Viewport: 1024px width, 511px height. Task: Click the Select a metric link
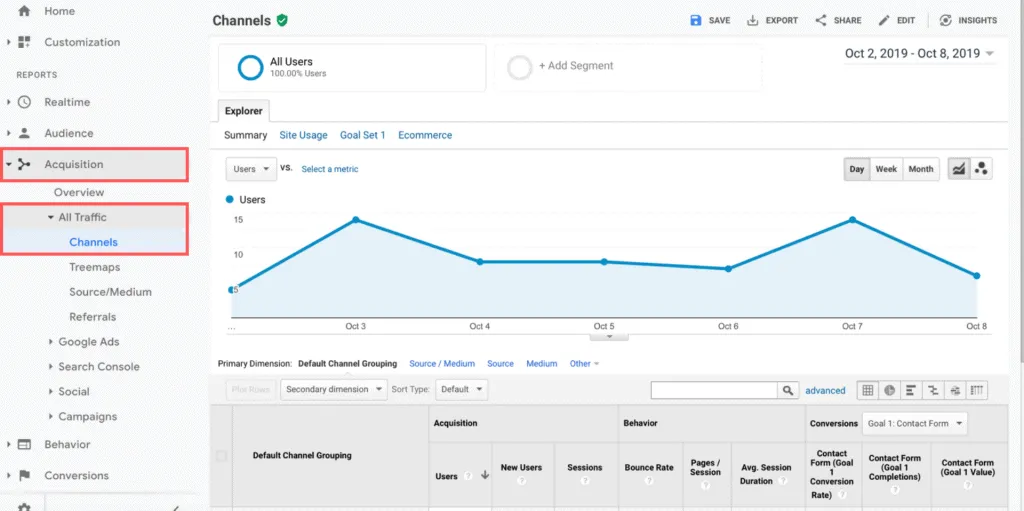click(x=329, y=169)
